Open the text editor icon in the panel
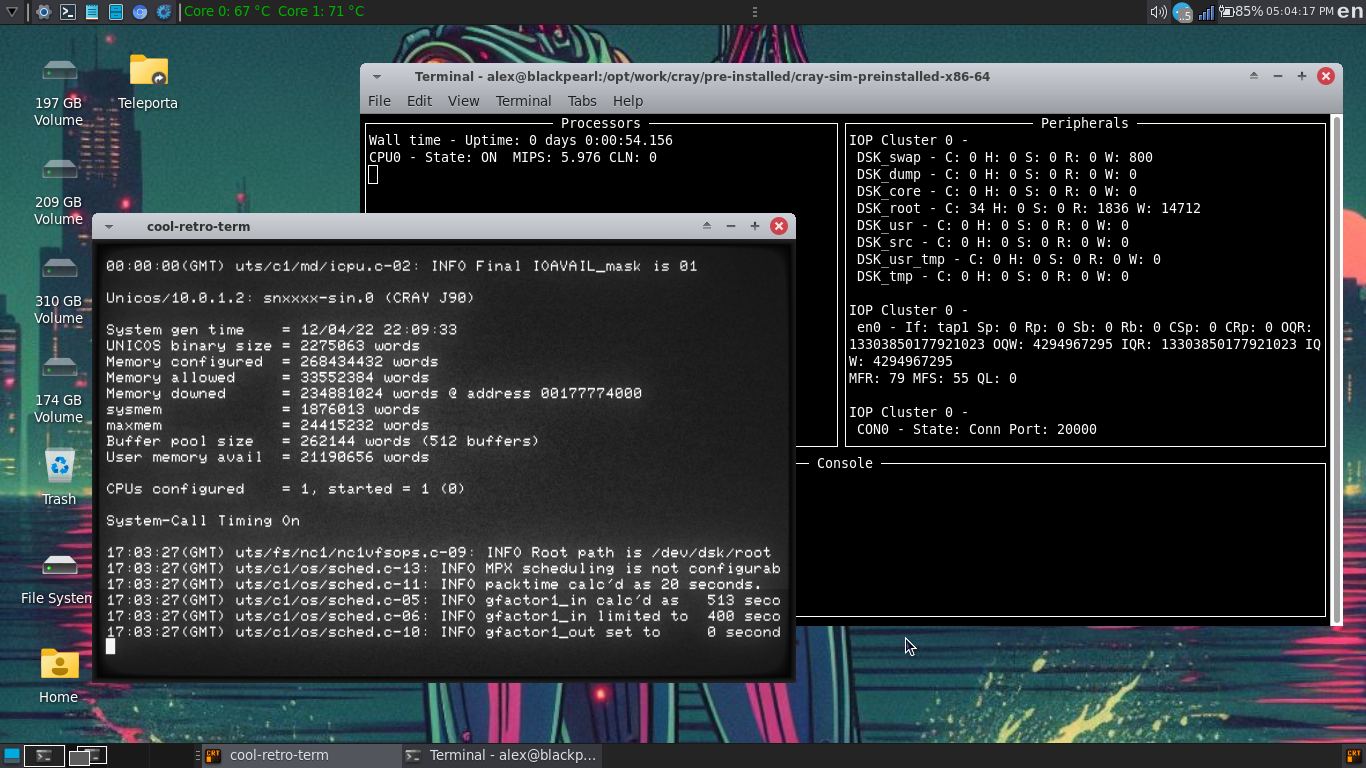 [92, 11]
